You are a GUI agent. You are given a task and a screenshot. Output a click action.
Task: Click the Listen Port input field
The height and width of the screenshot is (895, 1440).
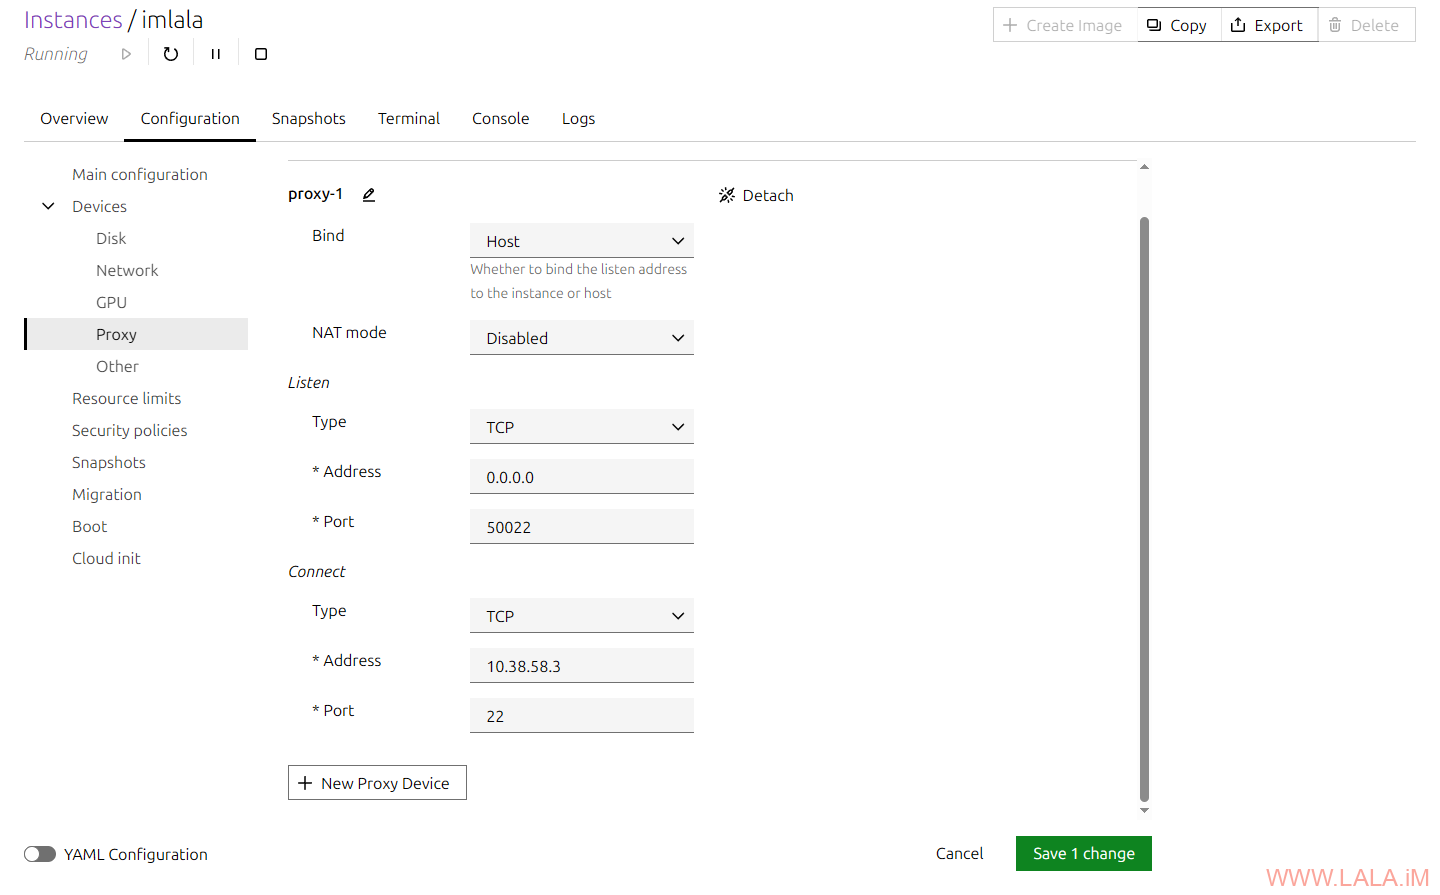581,527
